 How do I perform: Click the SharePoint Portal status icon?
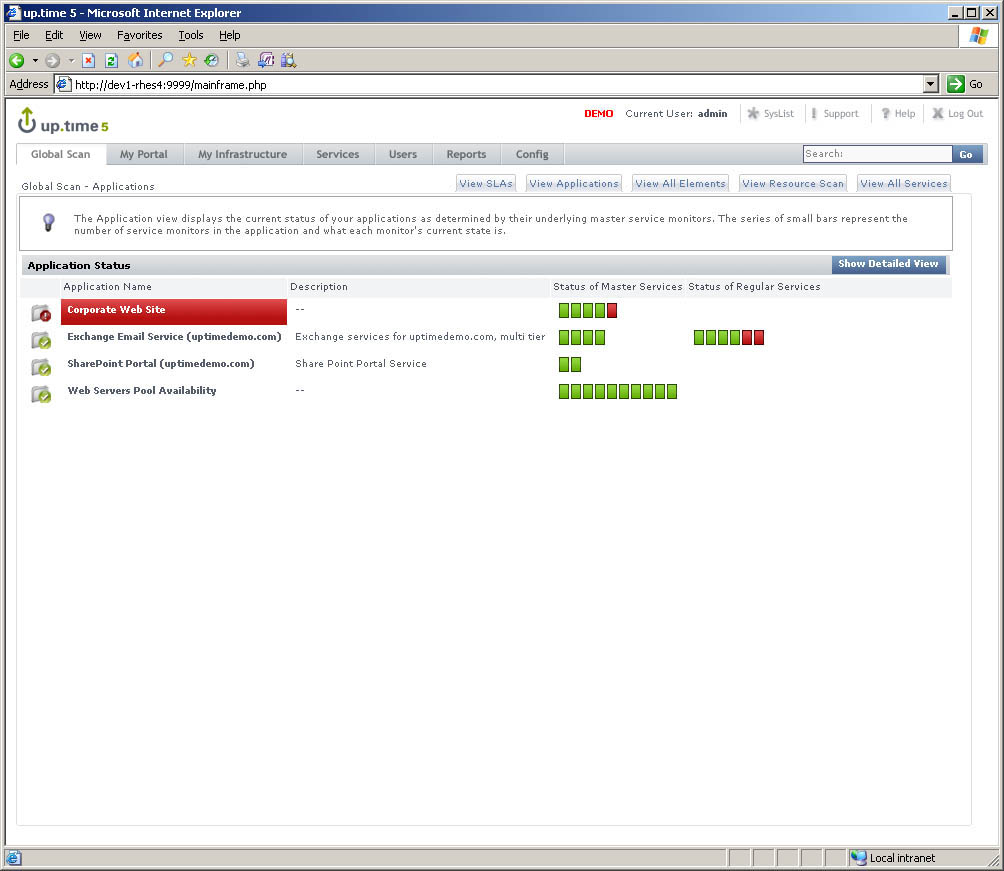(41, 367)
